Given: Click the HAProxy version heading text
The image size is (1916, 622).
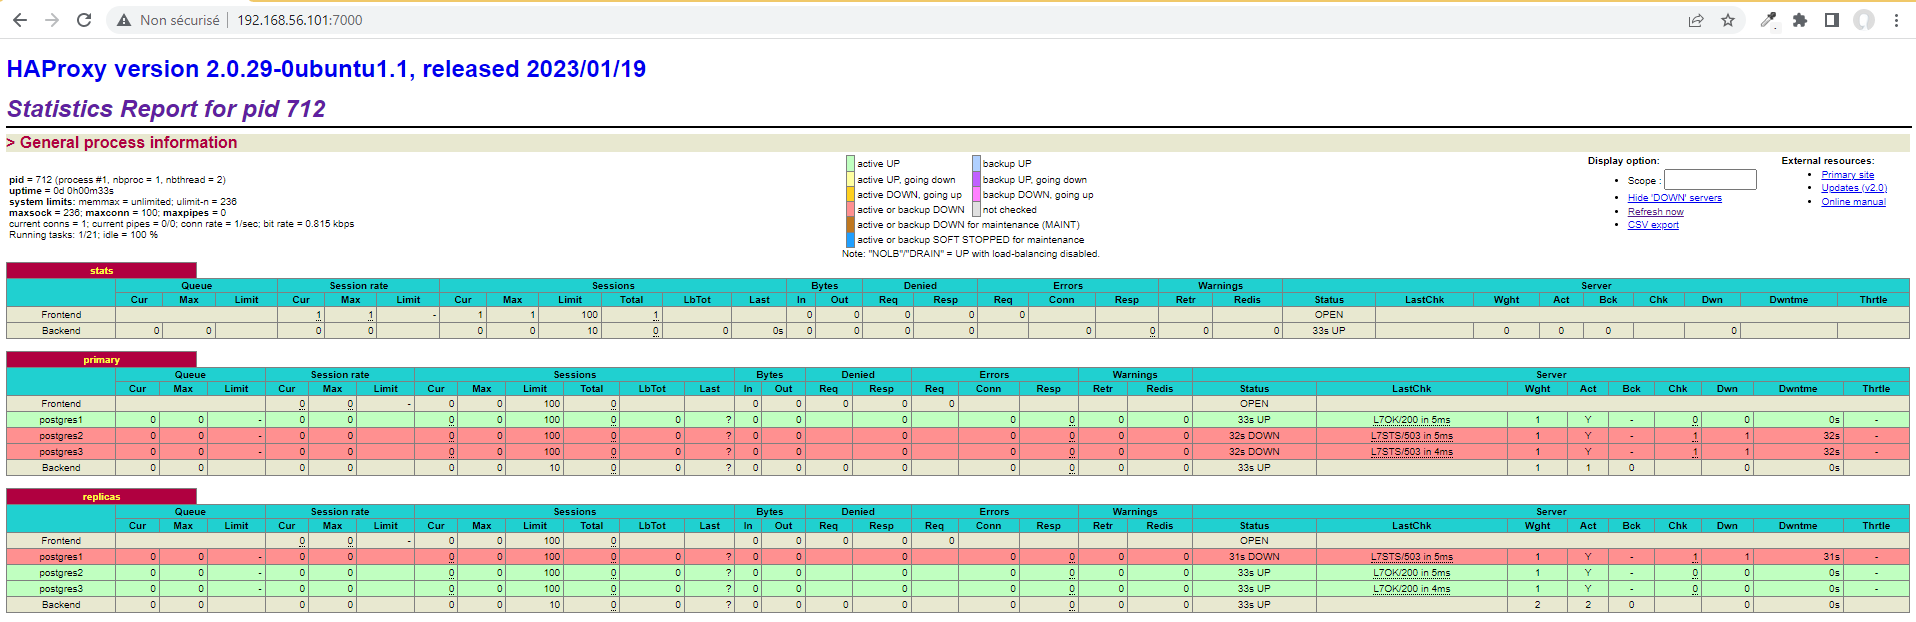Looking at the screenshot, I should click(x=326, y=69).
